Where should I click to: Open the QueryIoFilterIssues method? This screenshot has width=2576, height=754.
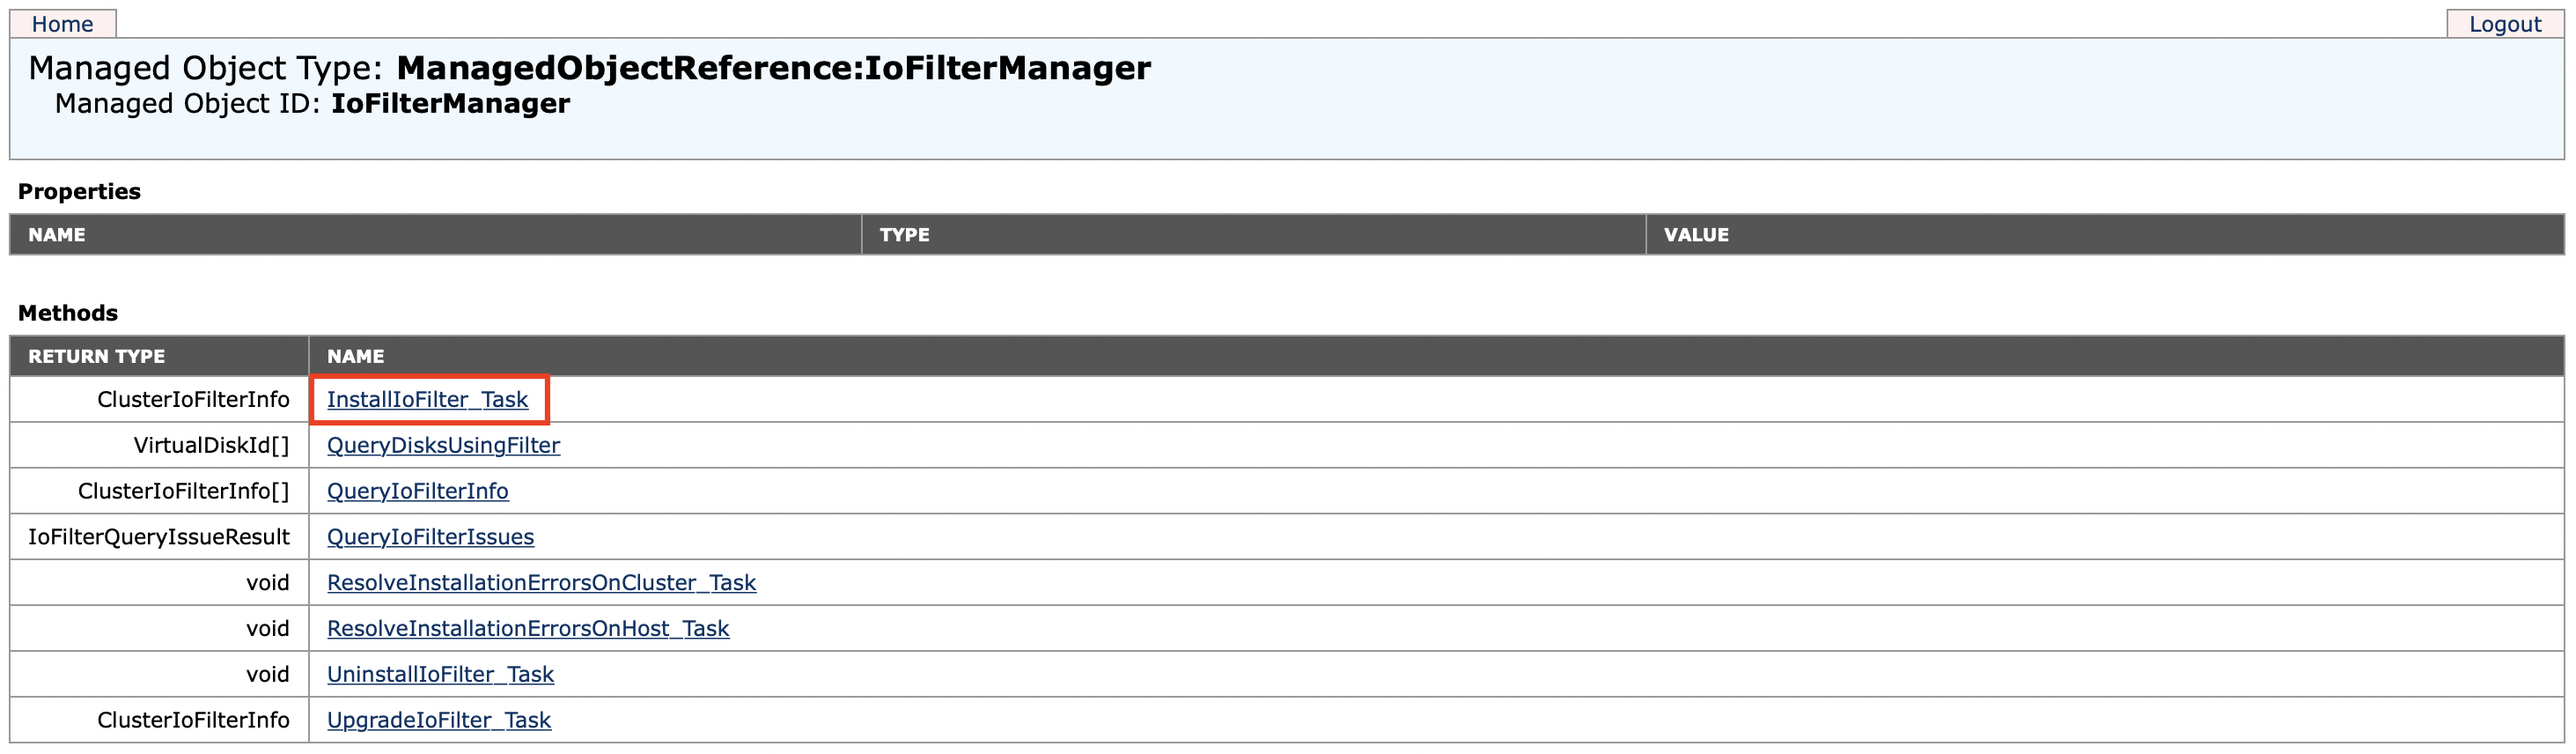pos(430,538)
